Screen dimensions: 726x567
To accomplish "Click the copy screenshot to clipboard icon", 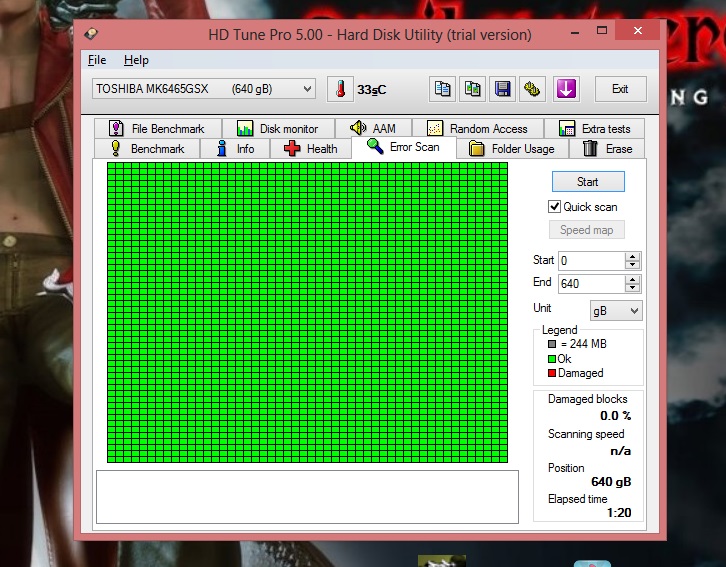I will (473, 89).
